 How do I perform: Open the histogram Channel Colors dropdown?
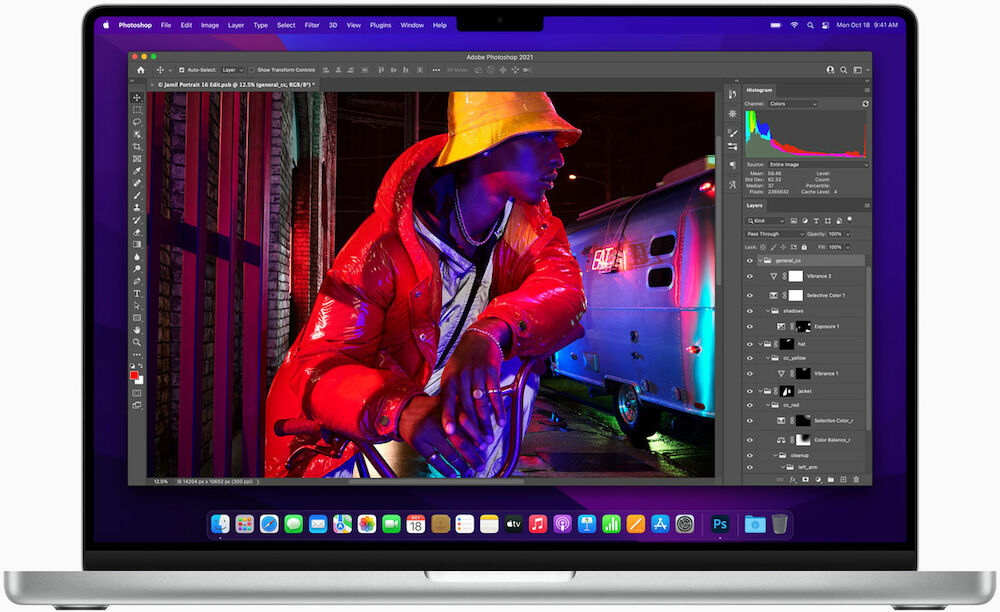tap(793, 103)
